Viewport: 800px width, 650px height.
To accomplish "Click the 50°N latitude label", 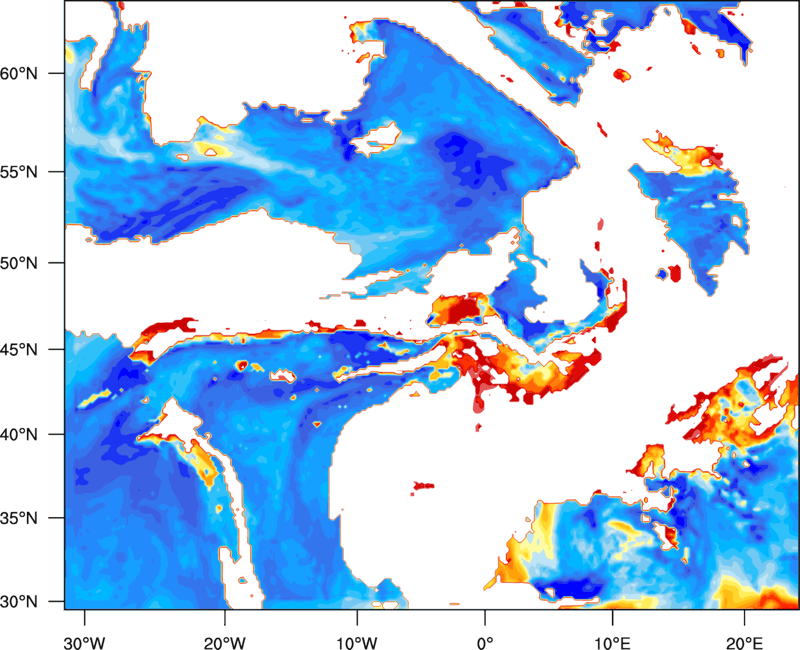I will pos(19,263).
